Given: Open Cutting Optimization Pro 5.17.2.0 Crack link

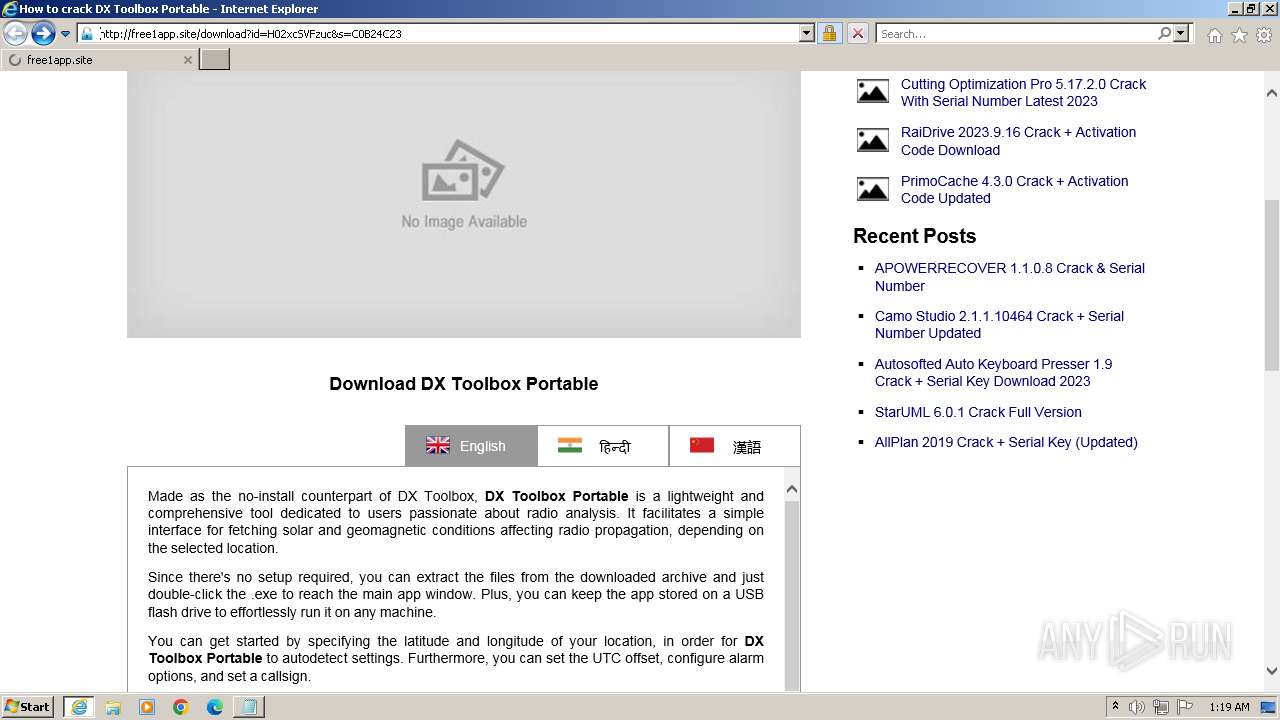Looking at the screenshot, I should pyautogui.click(x=1023, y=93).
